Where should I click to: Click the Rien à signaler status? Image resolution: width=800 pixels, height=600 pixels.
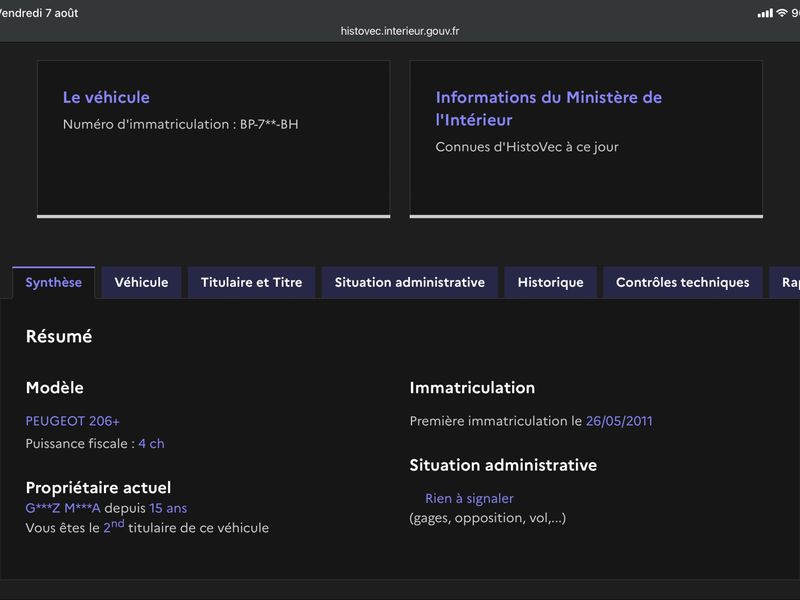[469, 498]
